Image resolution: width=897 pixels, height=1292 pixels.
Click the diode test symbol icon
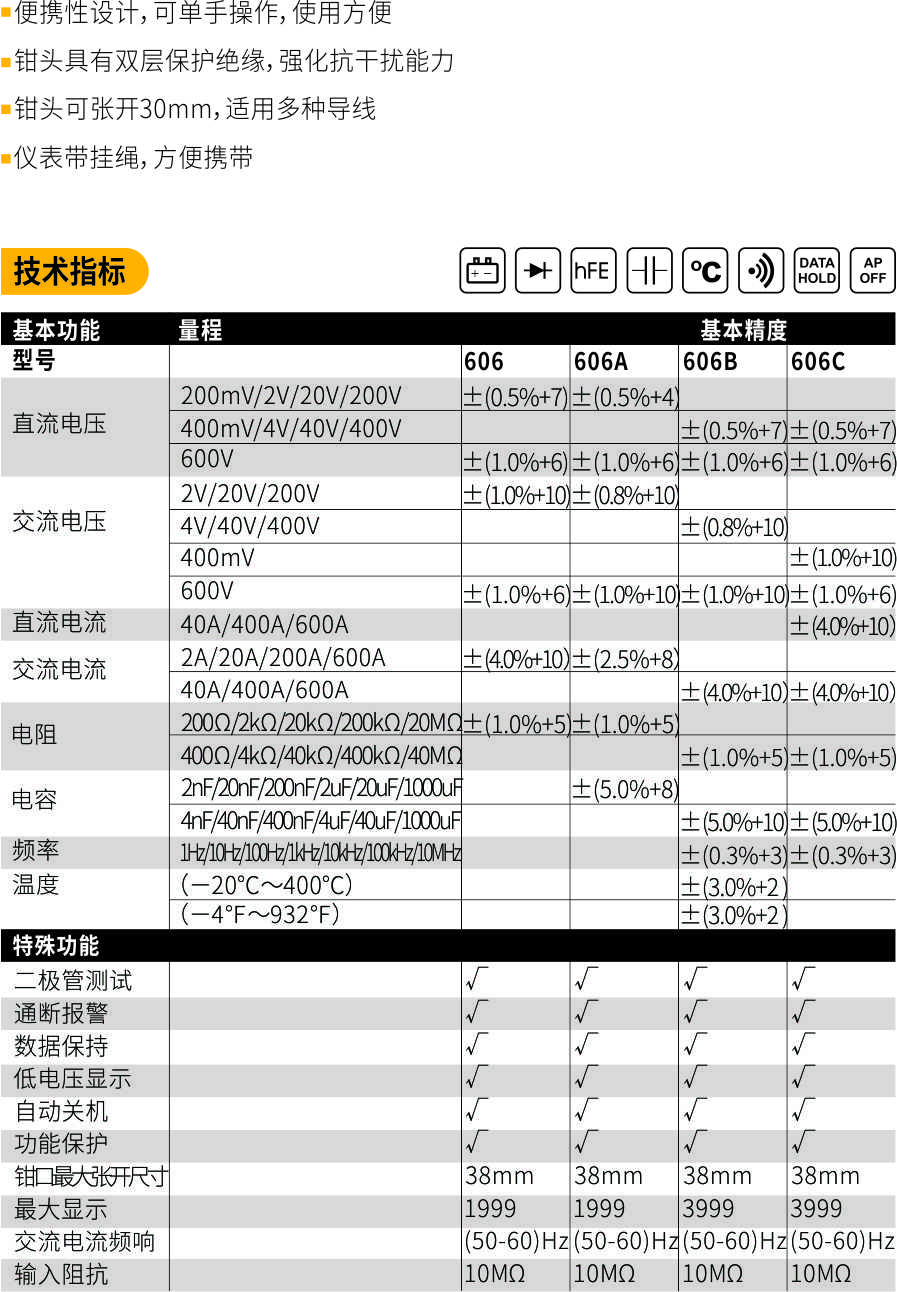tap(538, 271)
